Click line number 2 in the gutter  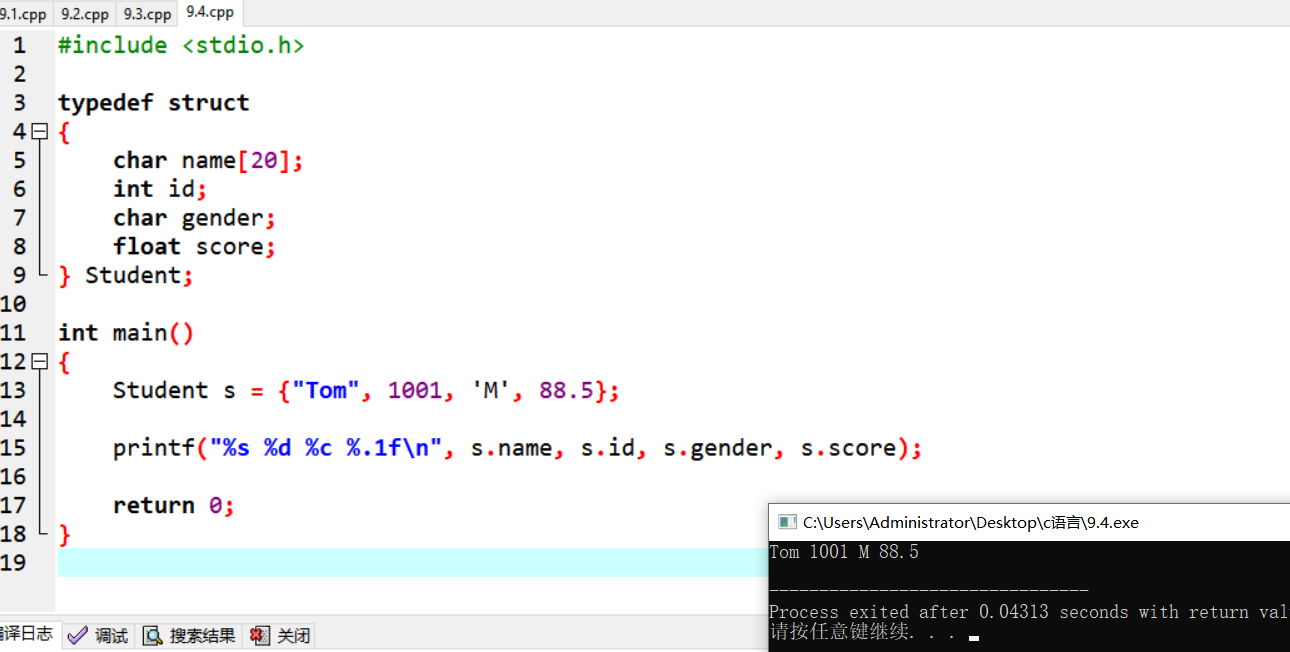click(x=19, y=74)
